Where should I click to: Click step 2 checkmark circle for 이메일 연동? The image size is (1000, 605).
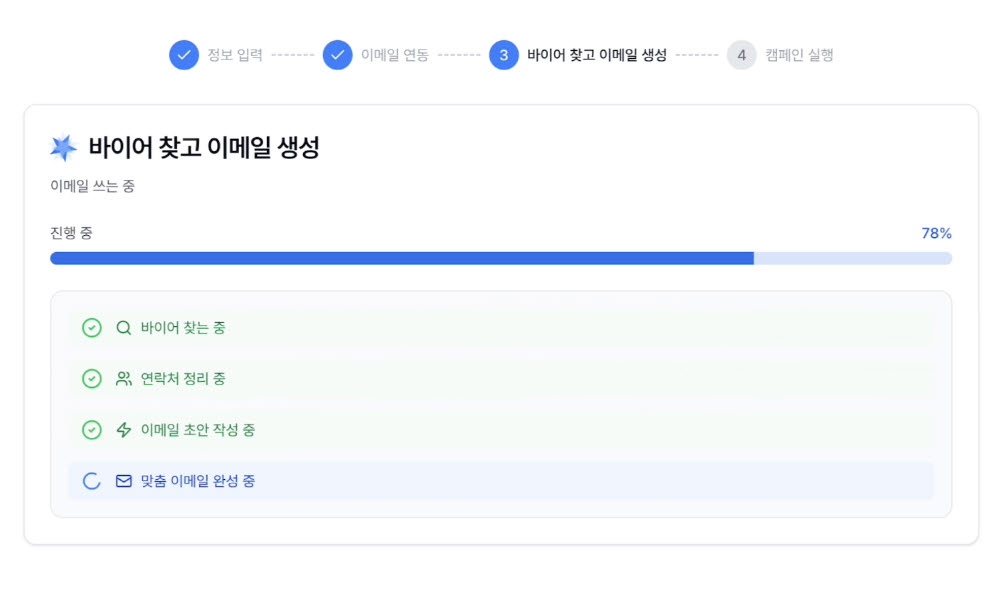pos(338,55)
